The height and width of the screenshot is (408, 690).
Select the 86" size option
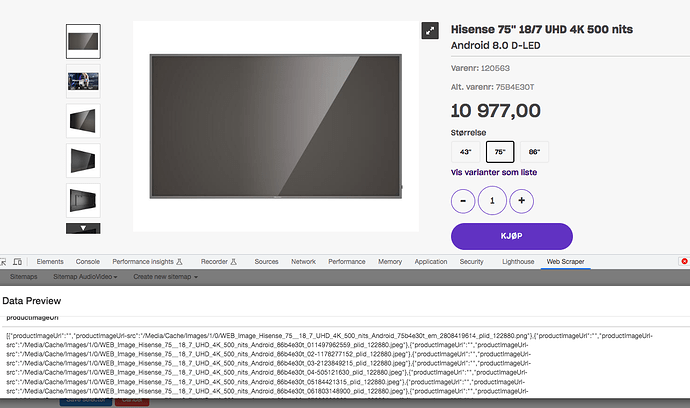tap(534, 152)
